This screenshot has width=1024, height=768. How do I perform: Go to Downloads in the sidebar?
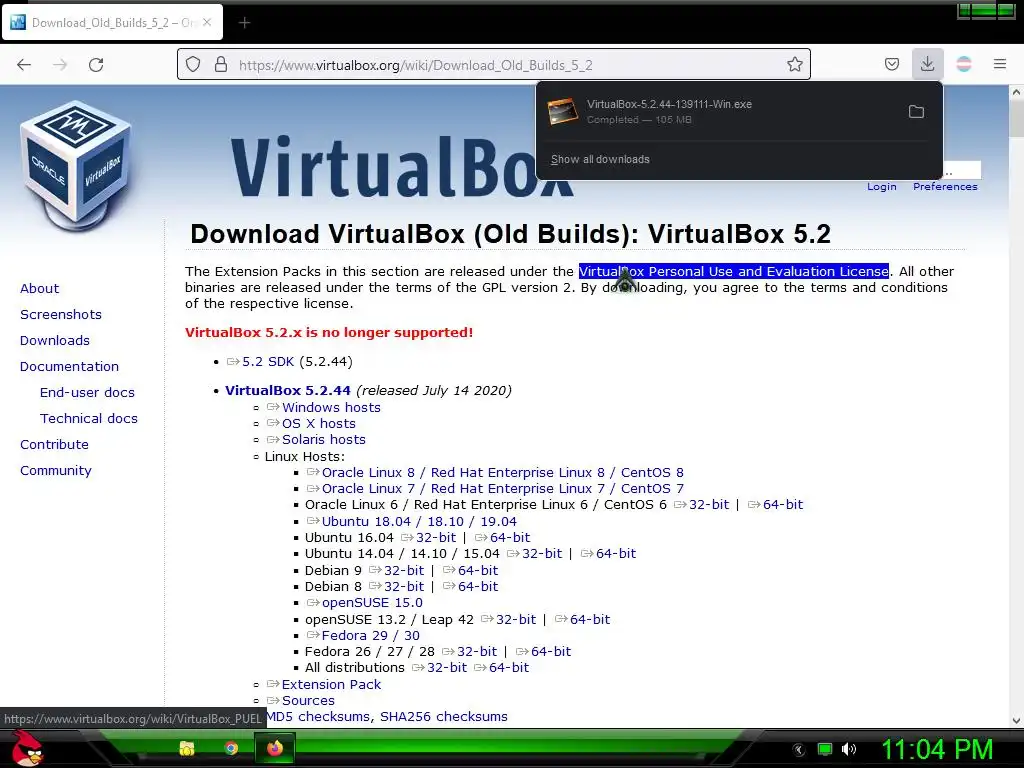click(x=55, y=341)
